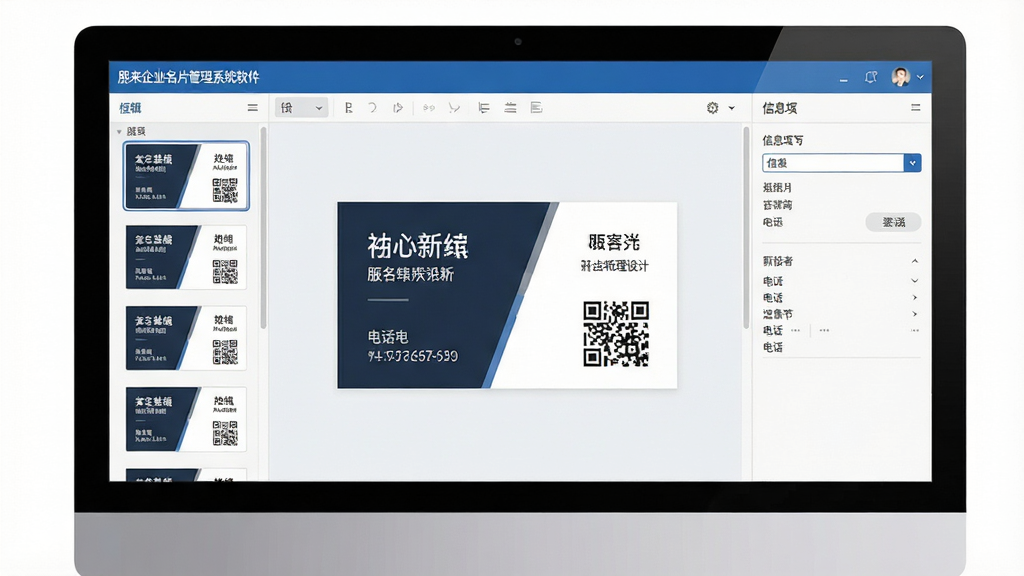Screen dimensions: 1024x576
Task: Open the small arrow beside the gear icon
Action: pos(731,108)
